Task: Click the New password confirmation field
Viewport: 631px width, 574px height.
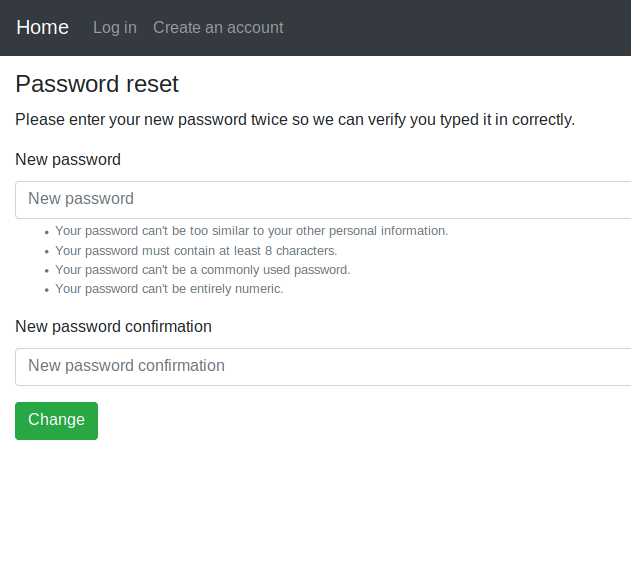Action: tap(323, 367)
